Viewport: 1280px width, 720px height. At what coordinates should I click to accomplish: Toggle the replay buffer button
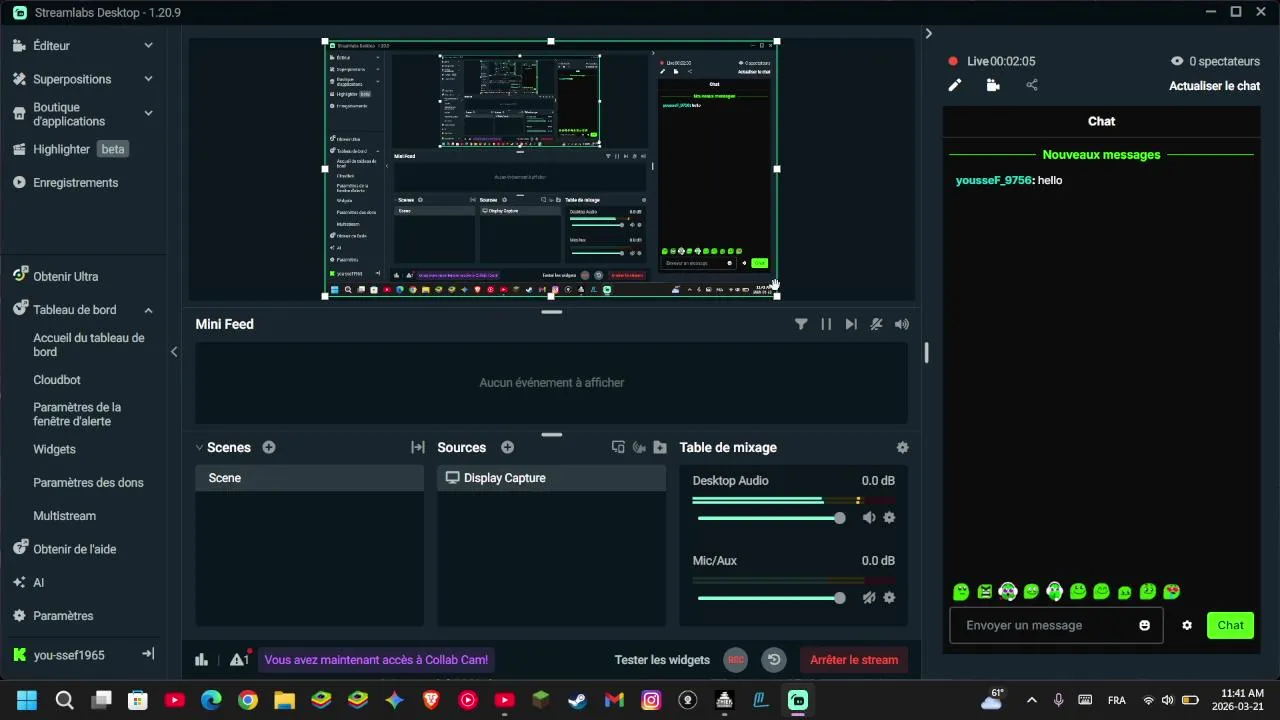(774, 660)
